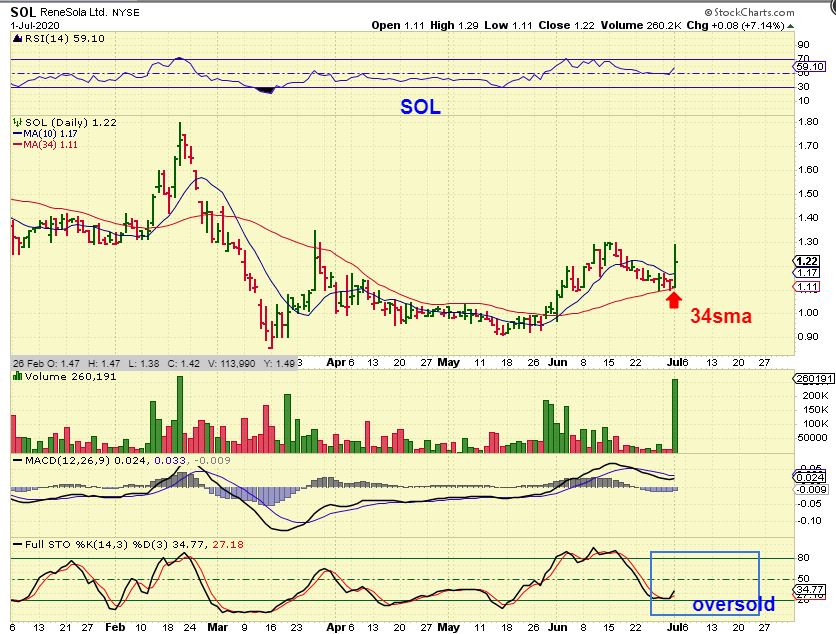This screenshot has width=836, height=634.
Task: Click the 1.11 moving-average tag on price axis
Action: tap(807, 287)
